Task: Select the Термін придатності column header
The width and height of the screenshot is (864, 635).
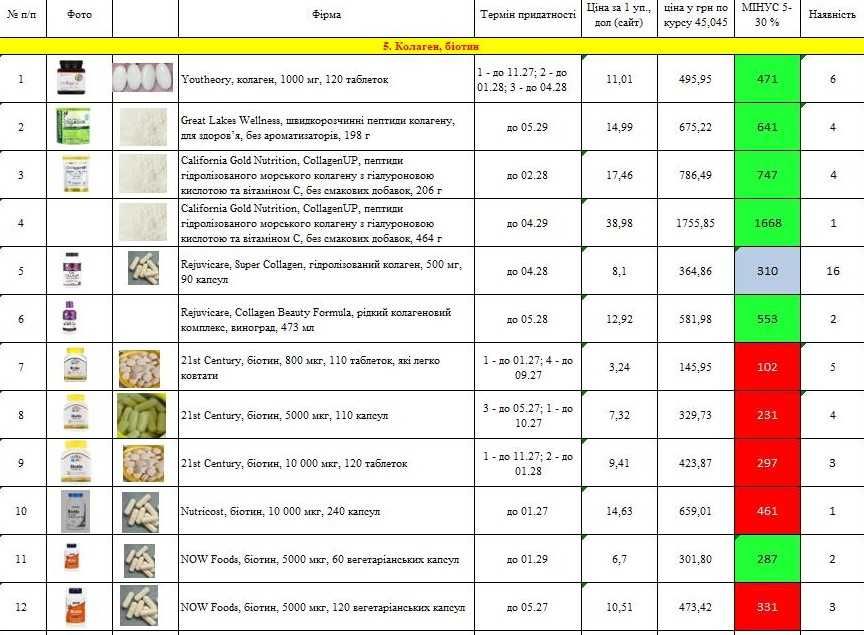Action: [x=528, y=15]
